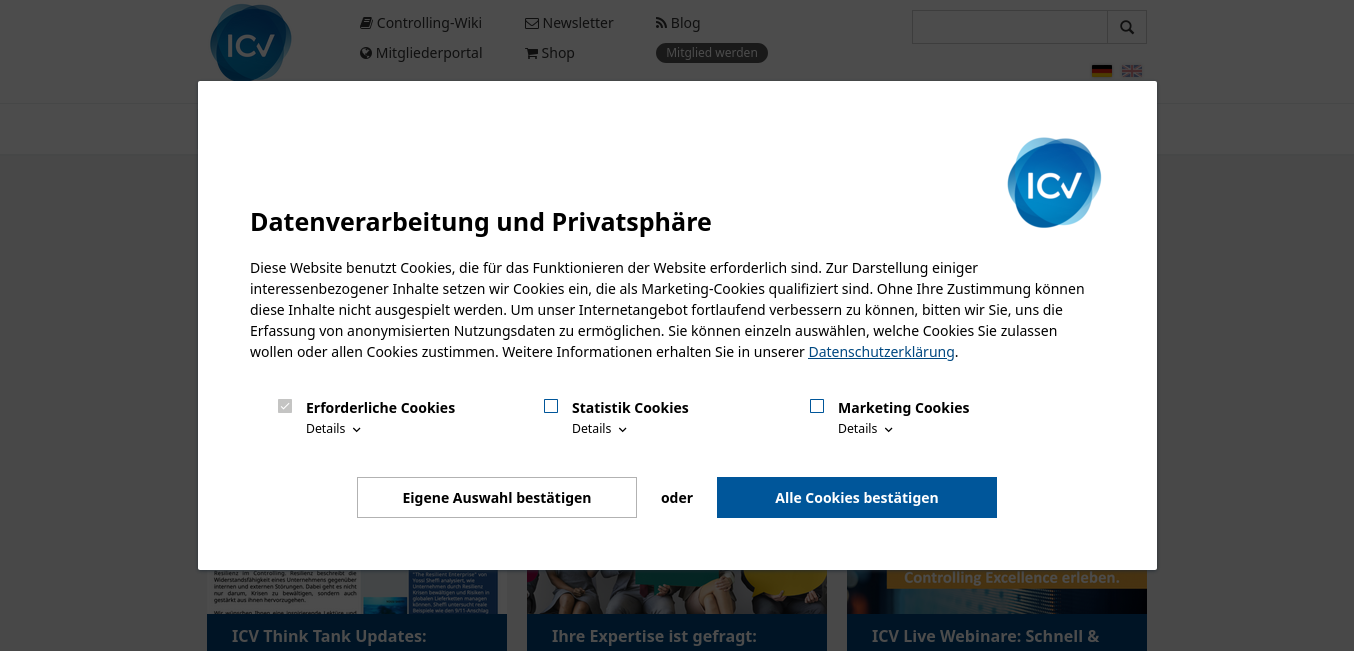The image size is (1366, 651).
Task: Click the Erforderliche Cookies label text
Action: pyautogui.click(x=380, y=408)
